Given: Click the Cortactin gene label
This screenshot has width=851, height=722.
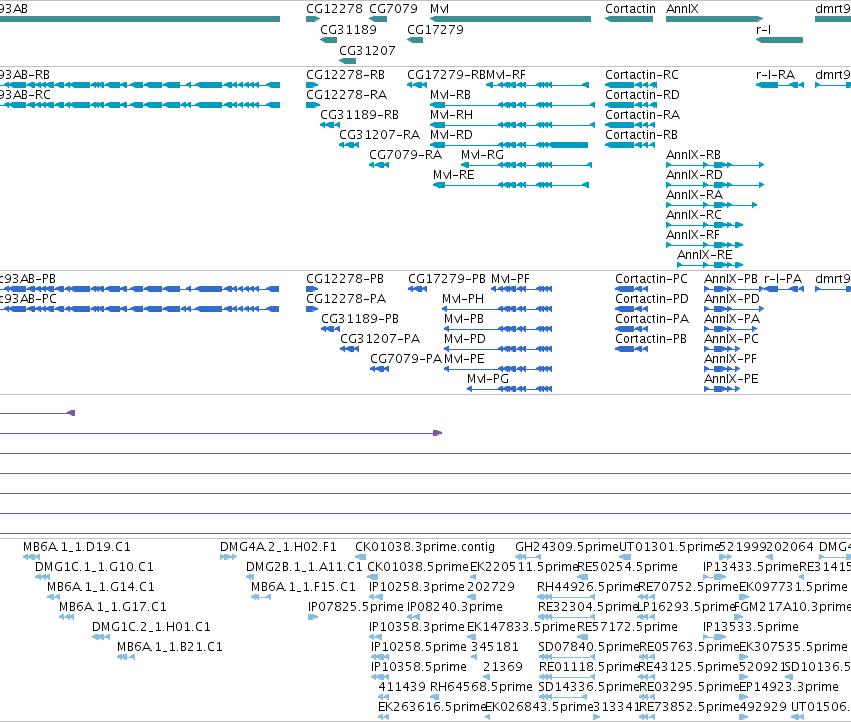Looking at the screenshot, I should pos(630,9).
